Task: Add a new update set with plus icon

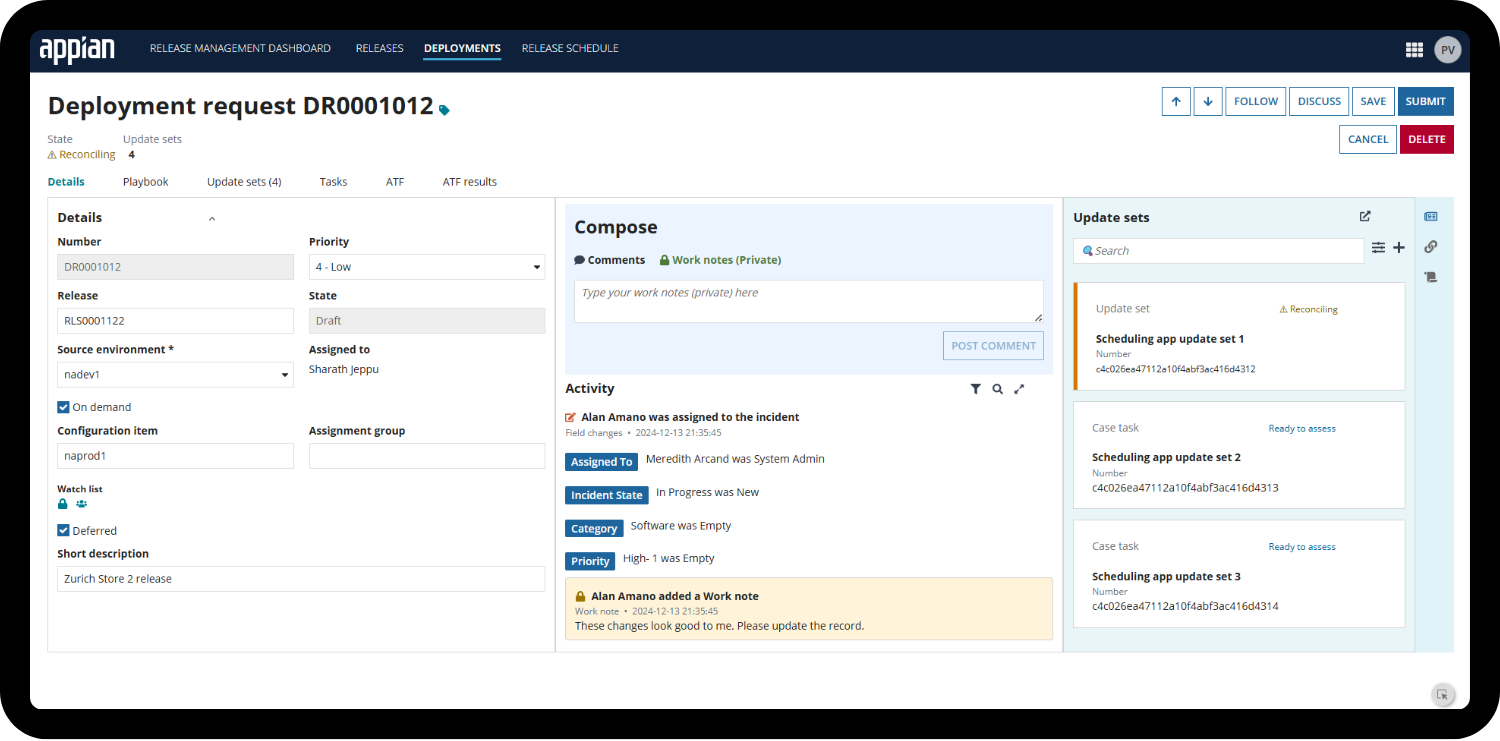Action: [1399, 248]
